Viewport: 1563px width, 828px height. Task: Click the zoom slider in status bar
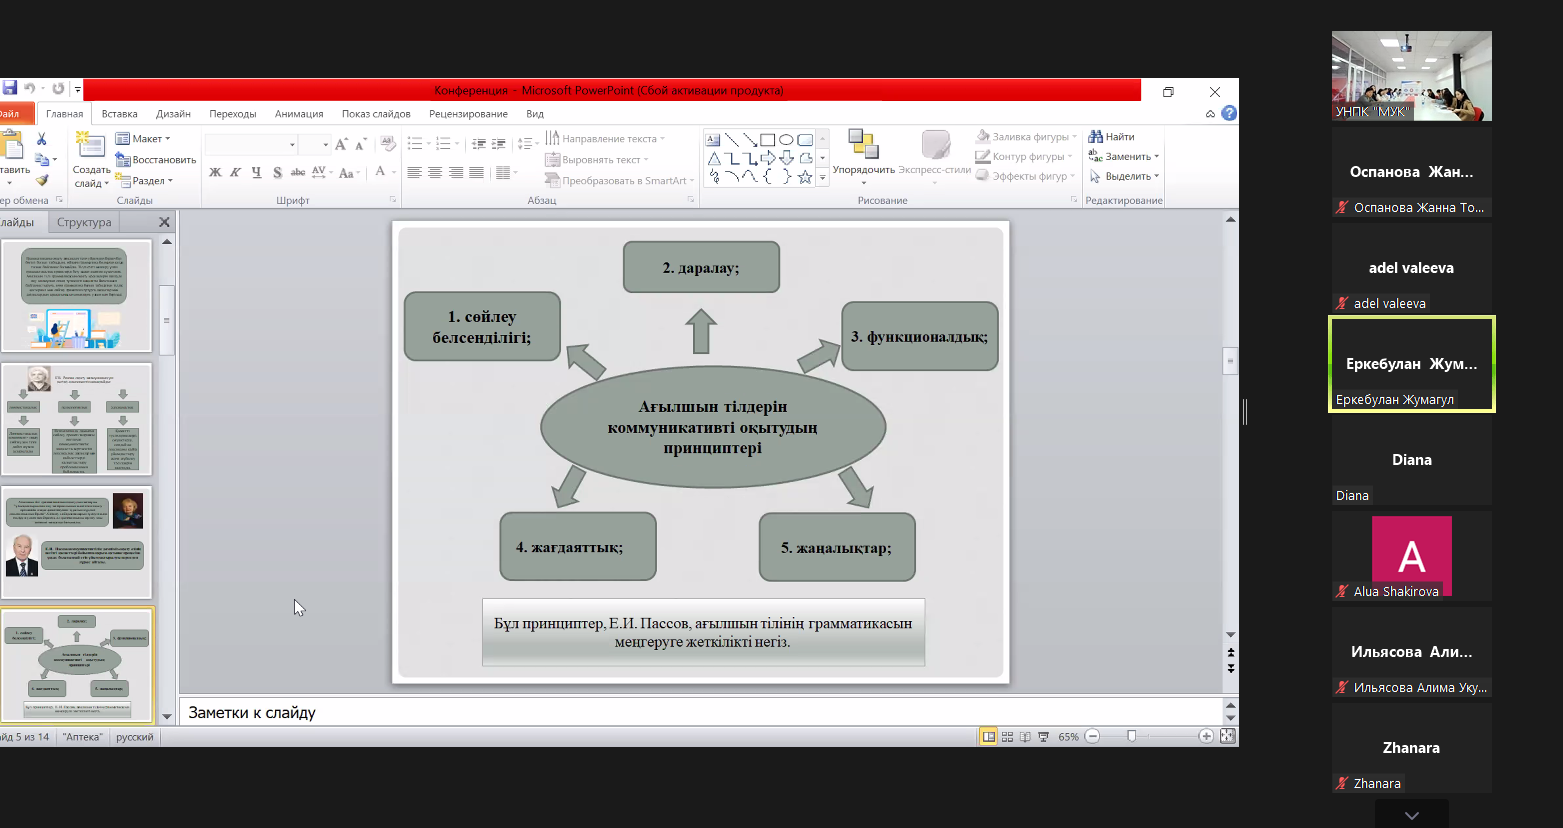tap(1131, 737)
